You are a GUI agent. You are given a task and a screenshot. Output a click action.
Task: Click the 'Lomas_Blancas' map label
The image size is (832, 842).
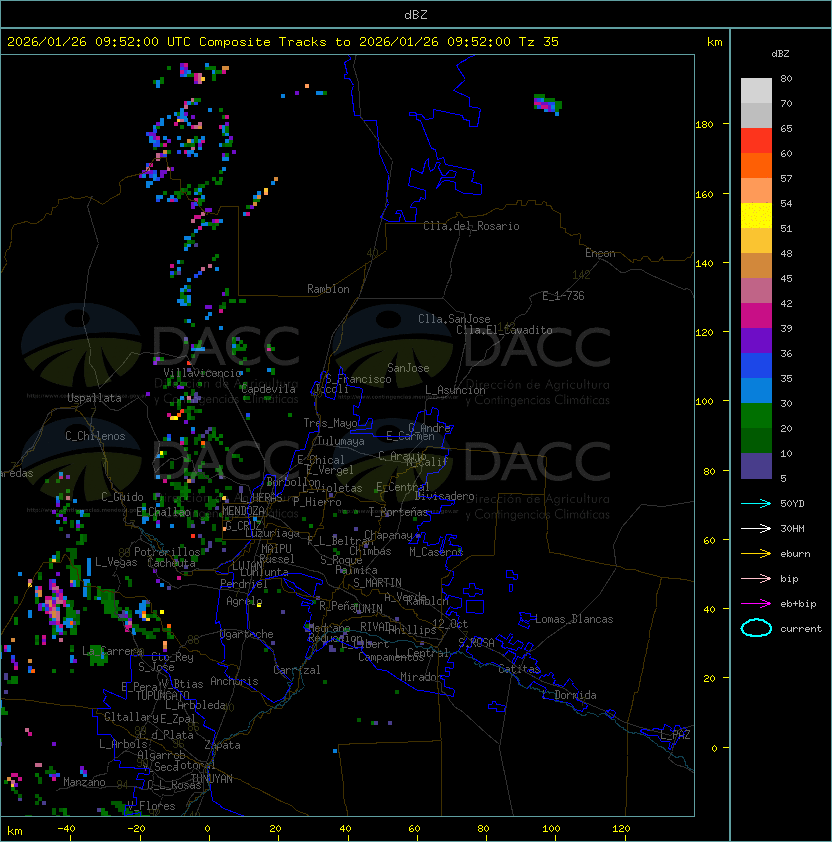coord(574,620)
